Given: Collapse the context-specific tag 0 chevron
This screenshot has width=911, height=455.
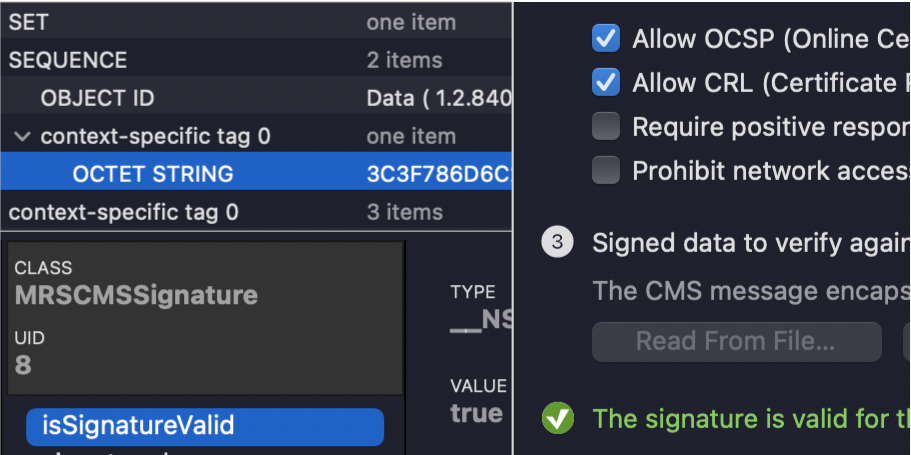Looking at the screenshot, I should click(23, 137).
